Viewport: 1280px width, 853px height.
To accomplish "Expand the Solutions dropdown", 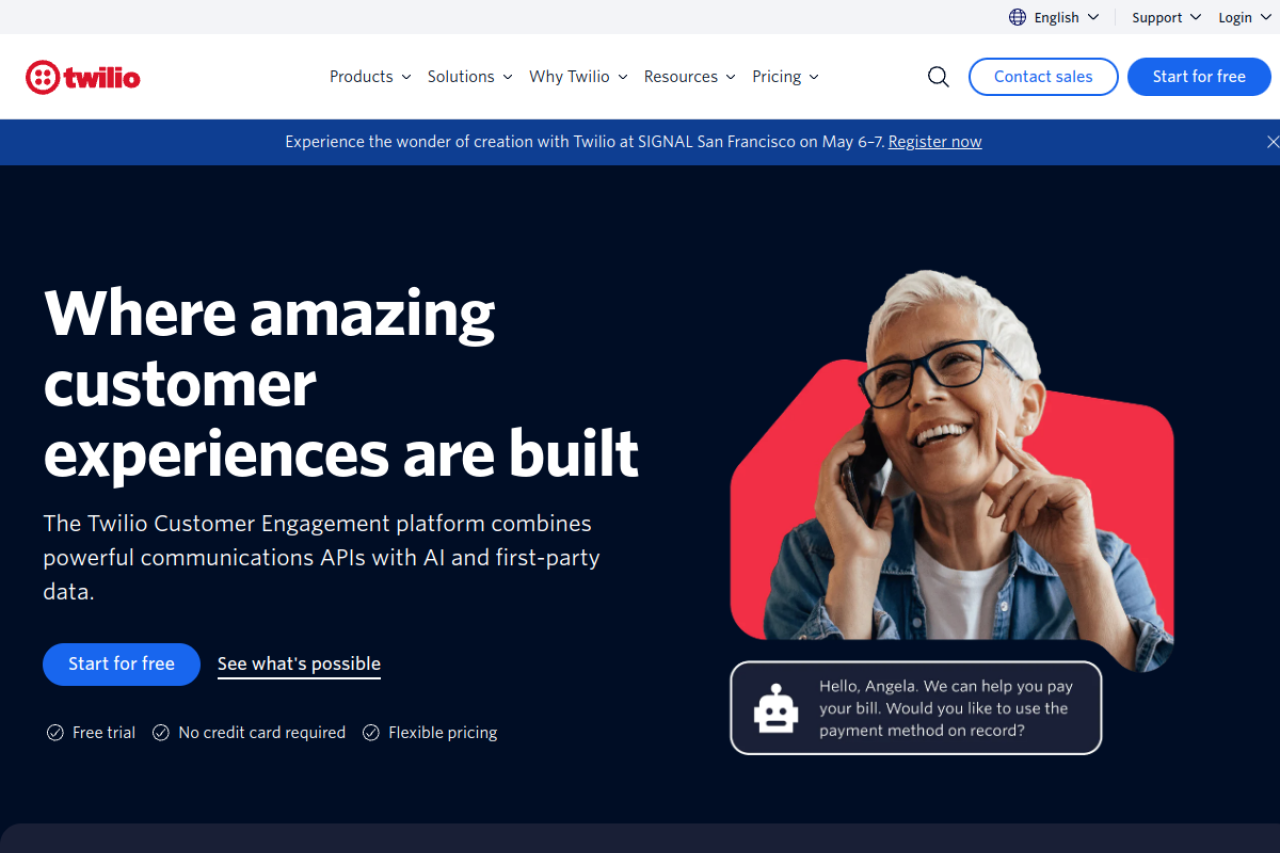I will (470, 77).
